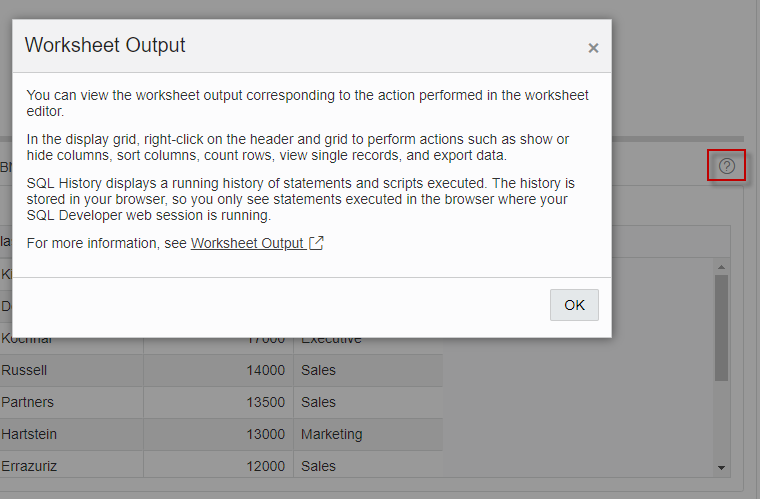760x499 pixels.
Task: Click the grid scrollbar down arrow
Action: (x=721, y=467)
